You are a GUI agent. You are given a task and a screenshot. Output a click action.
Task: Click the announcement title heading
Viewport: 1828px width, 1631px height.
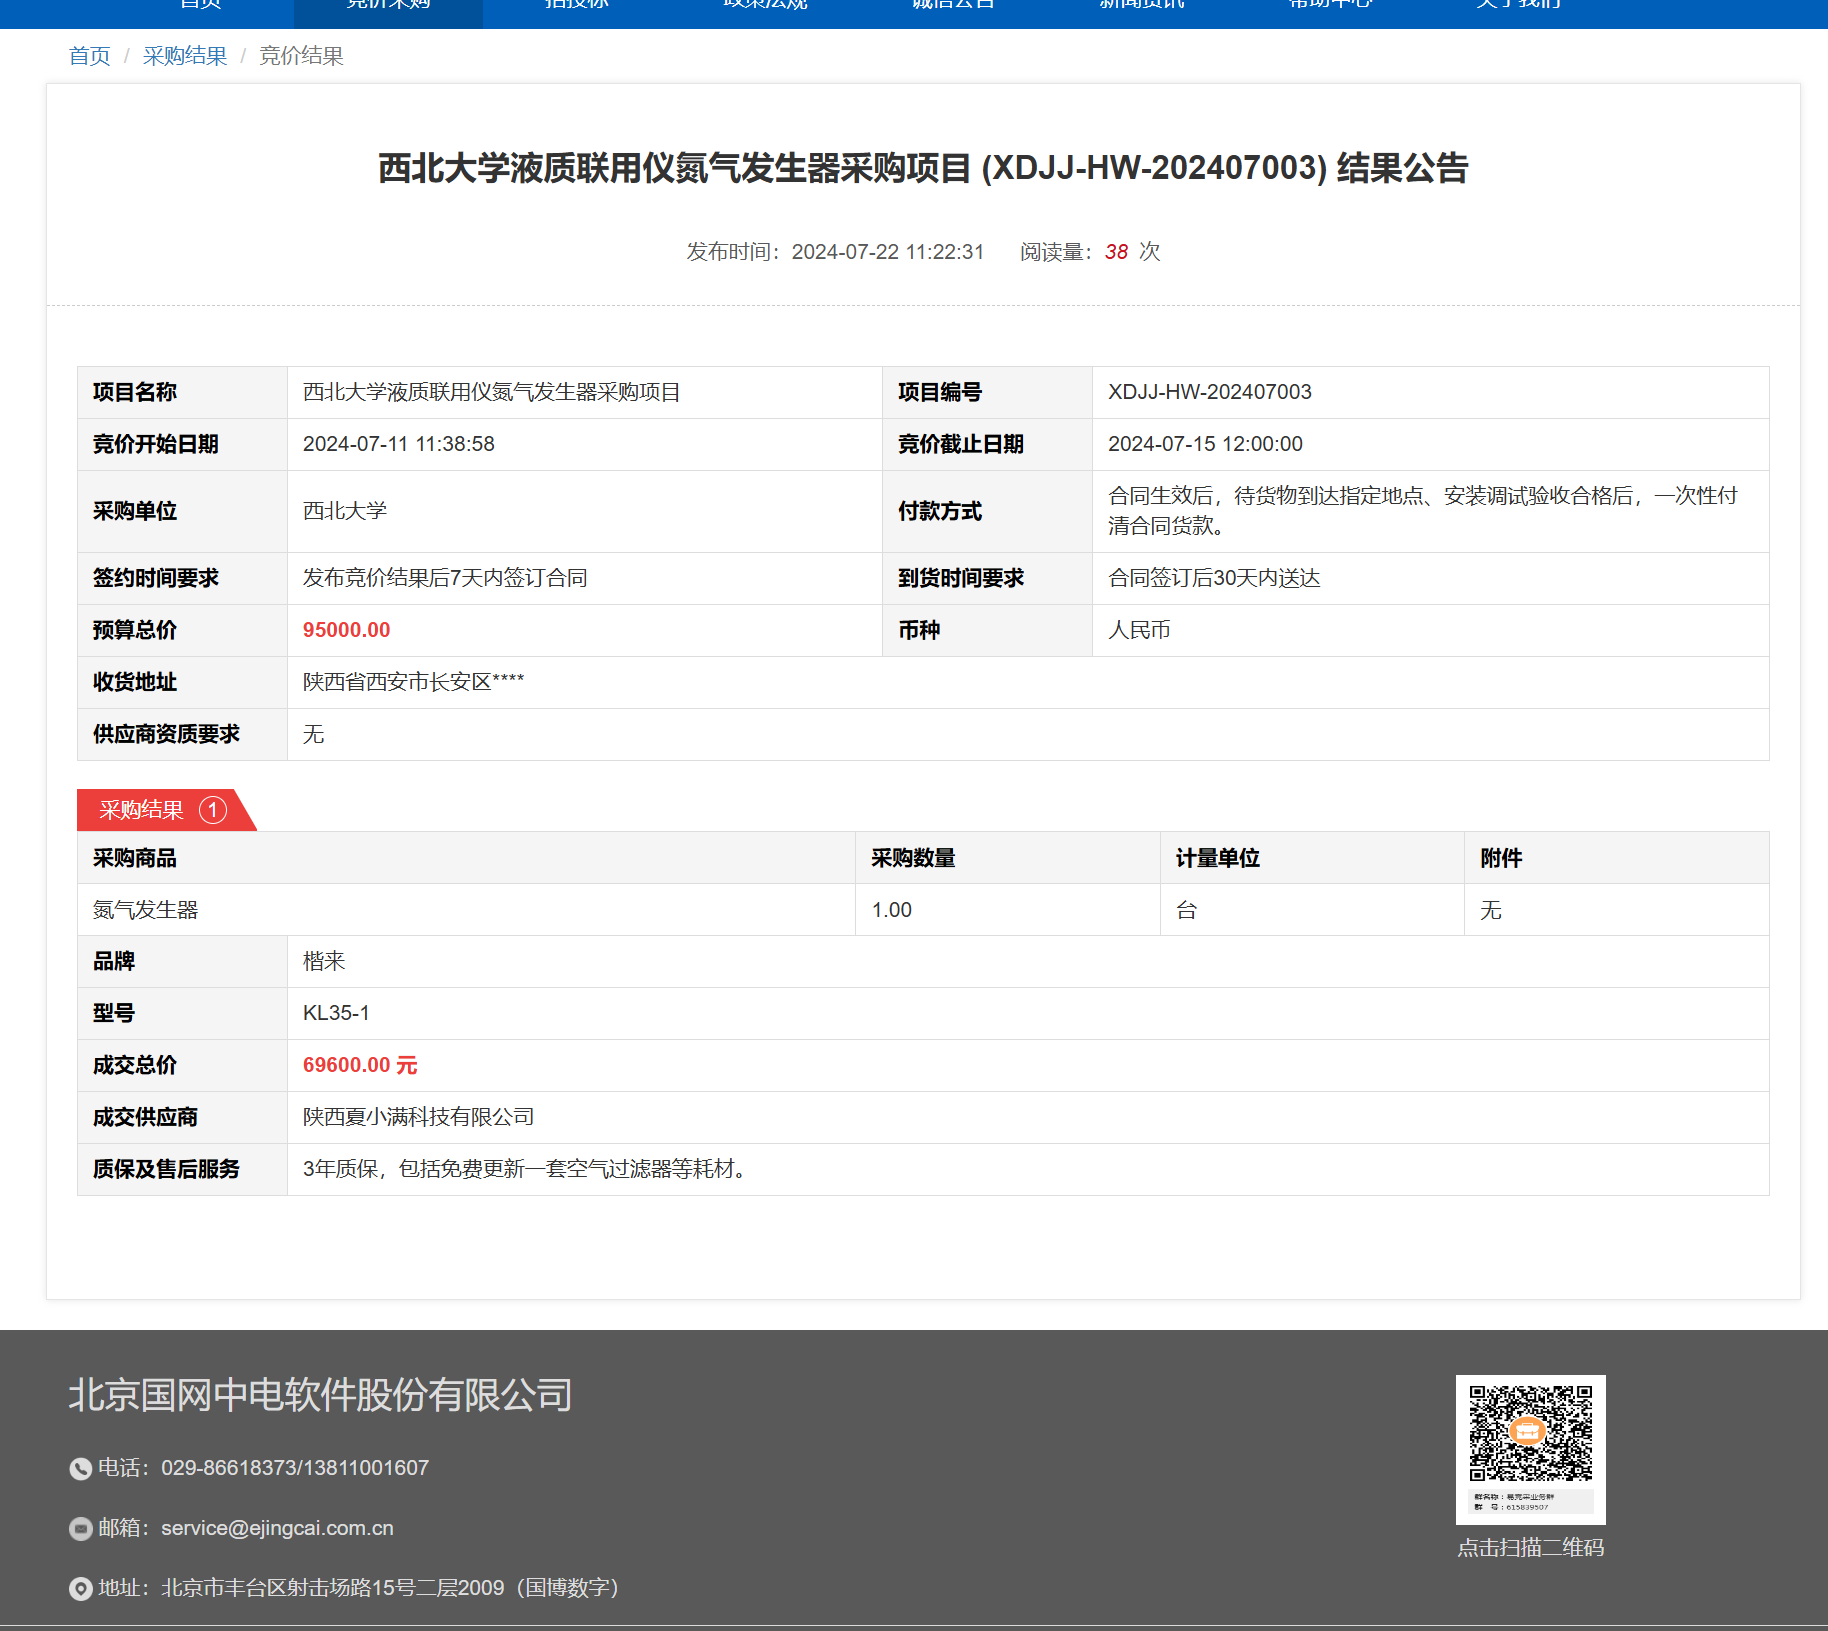922,168
